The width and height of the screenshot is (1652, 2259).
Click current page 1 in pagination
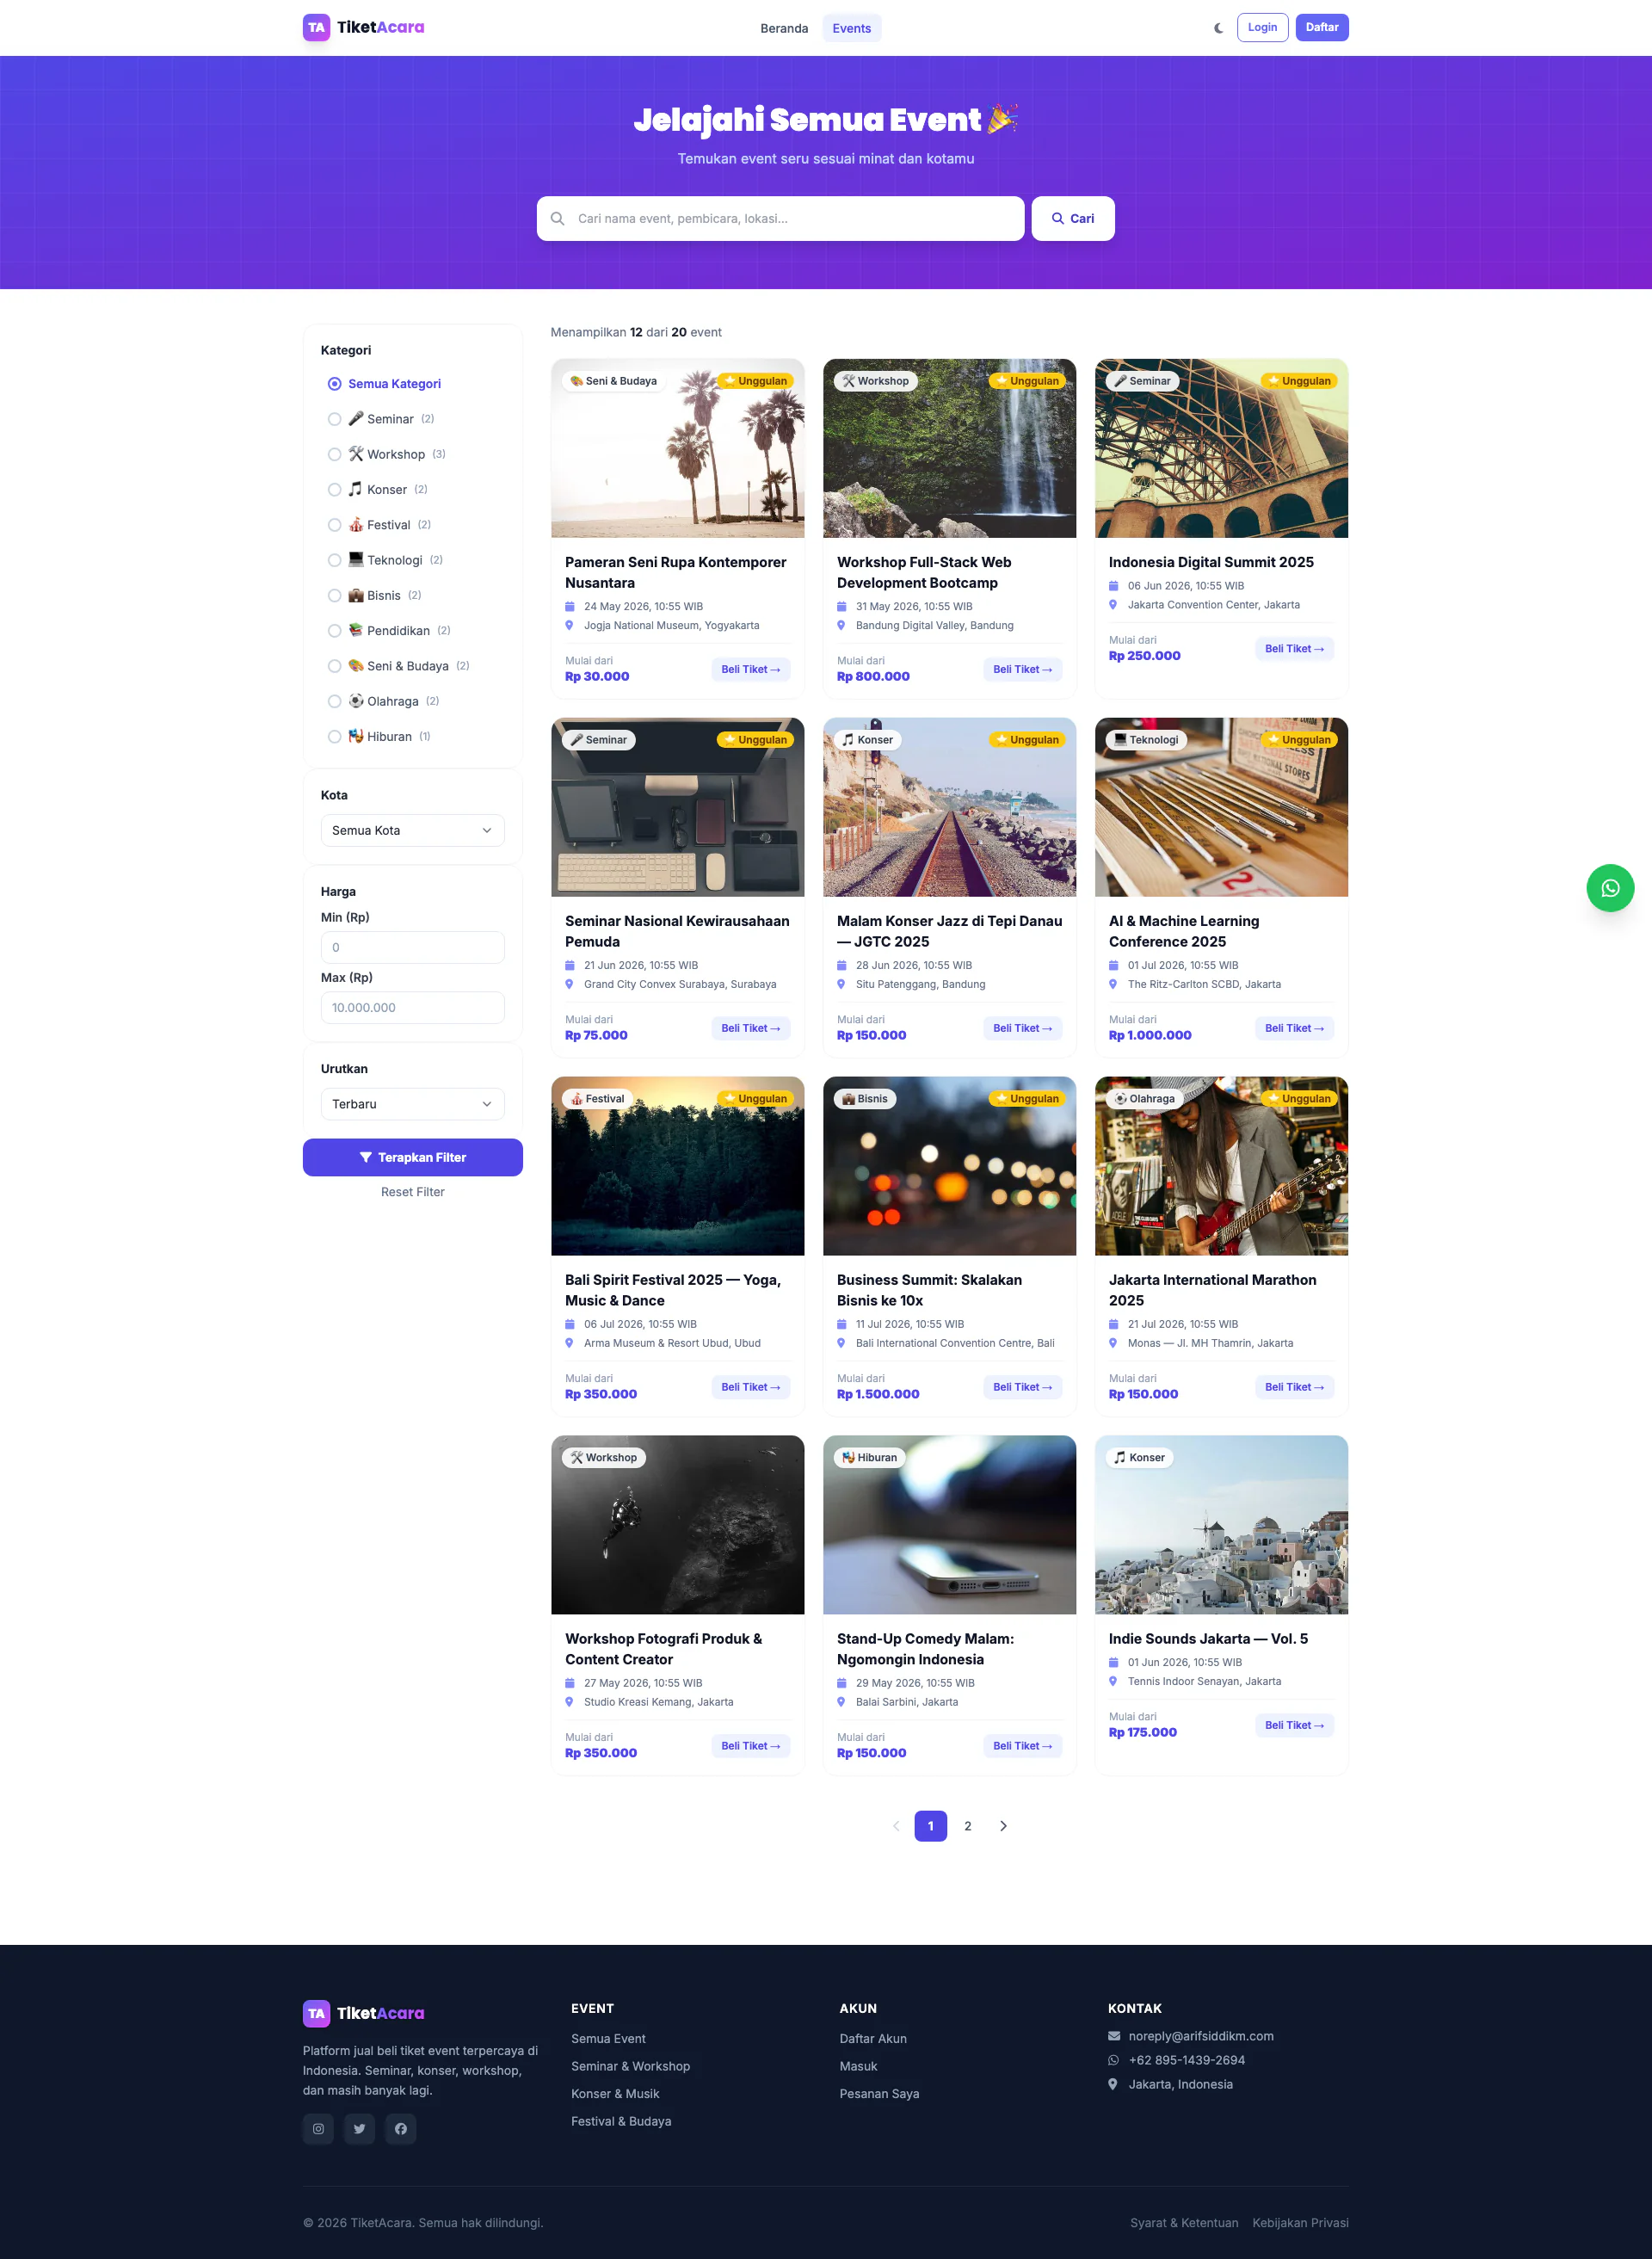tap(930, 1825)
